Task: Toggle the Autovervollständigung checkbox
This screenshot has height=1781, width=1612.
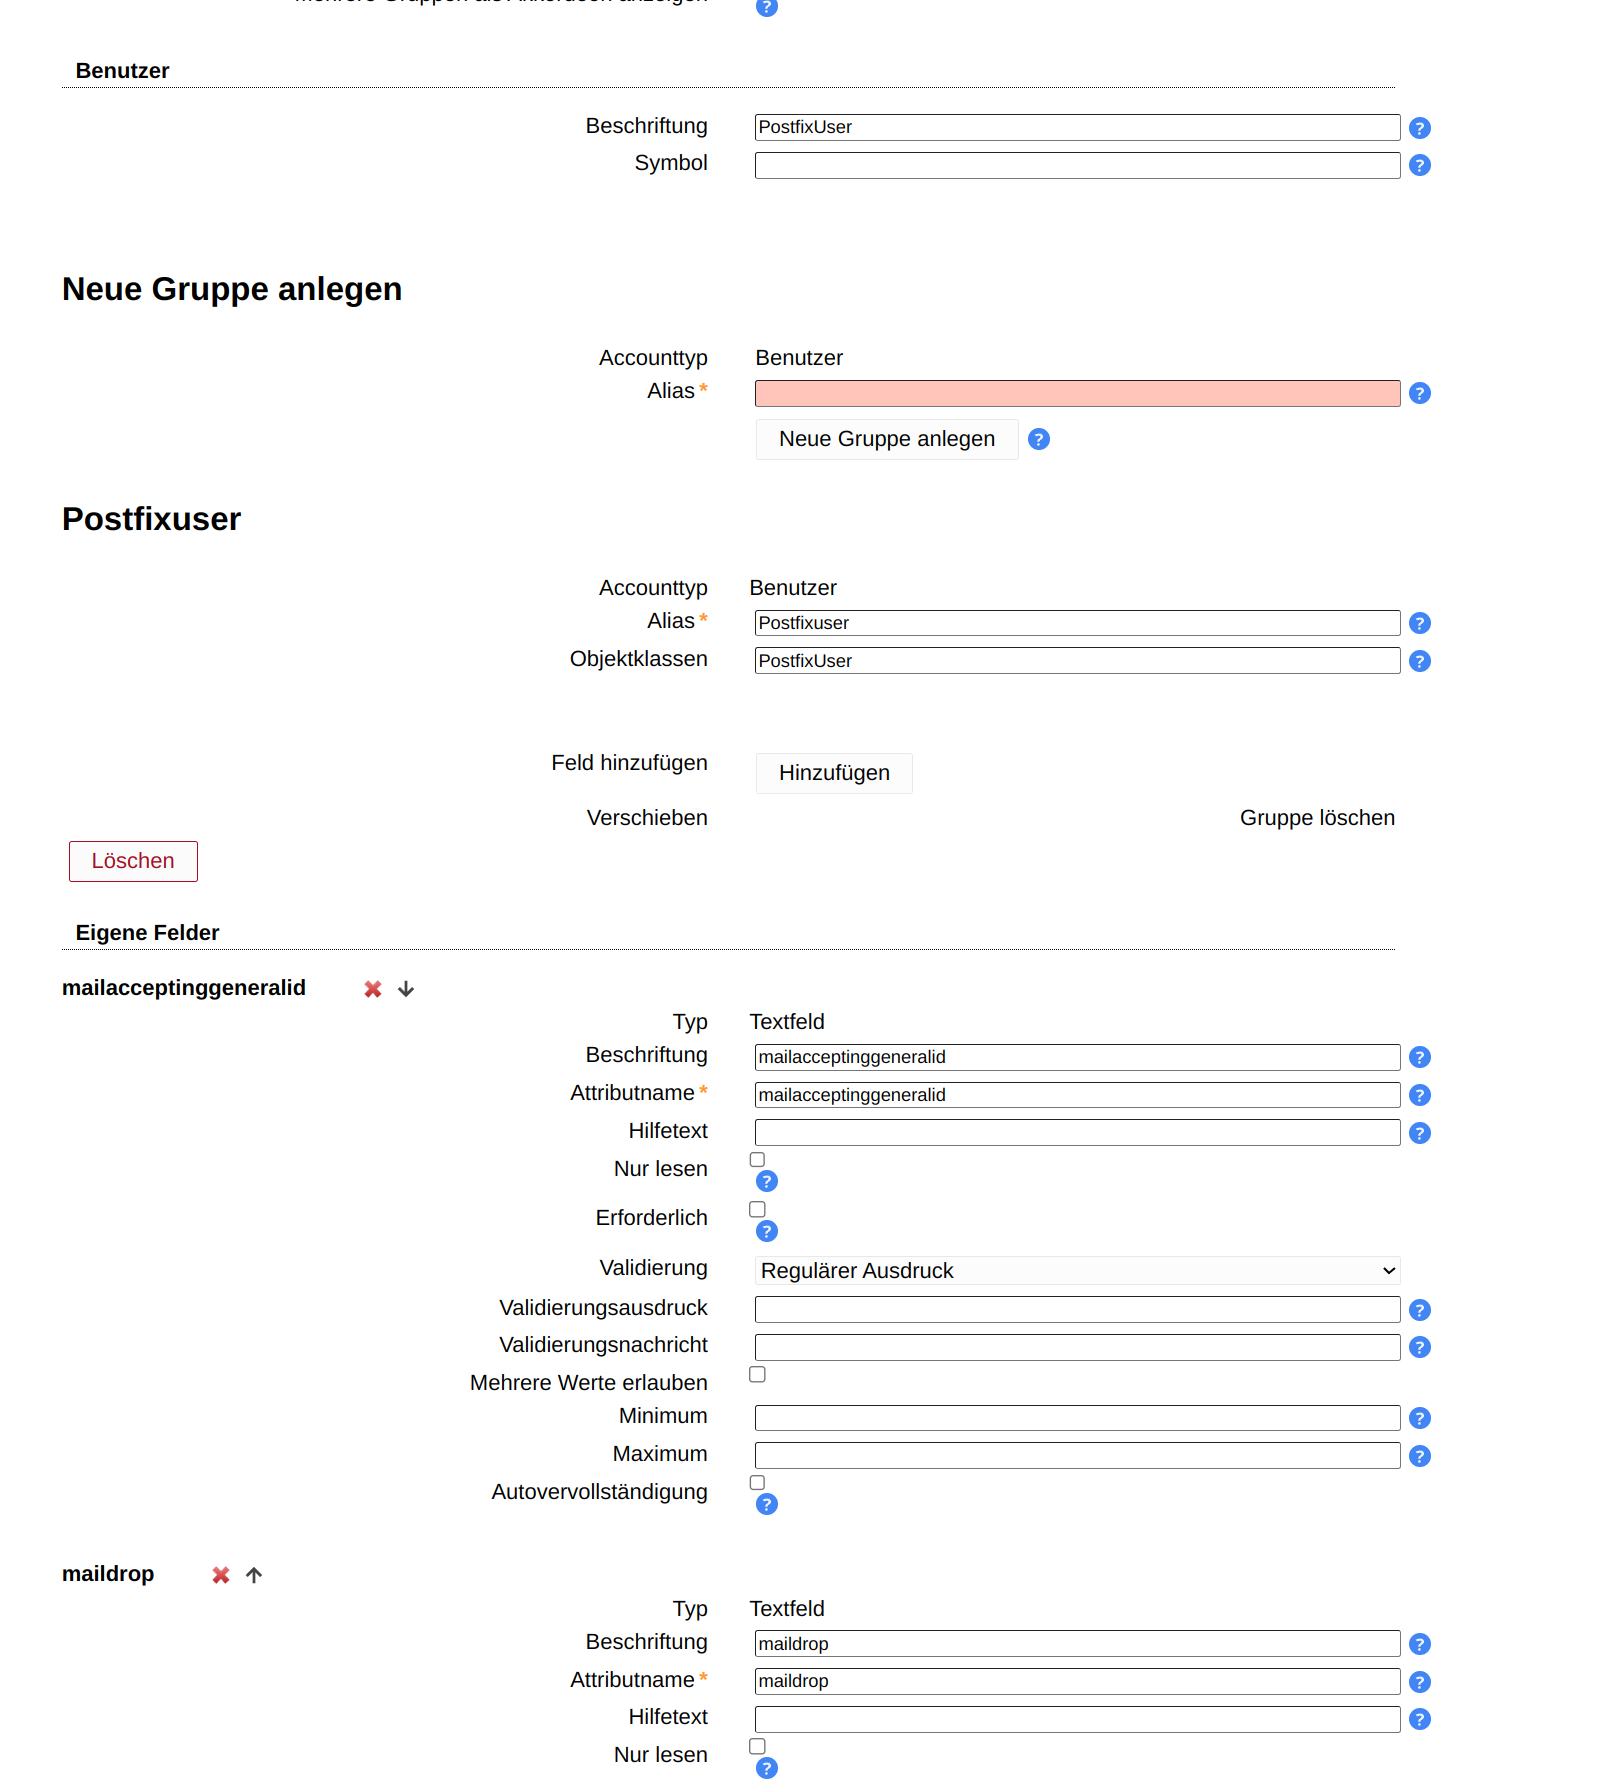Action: pyautogui.click(x=758, y=1483)
